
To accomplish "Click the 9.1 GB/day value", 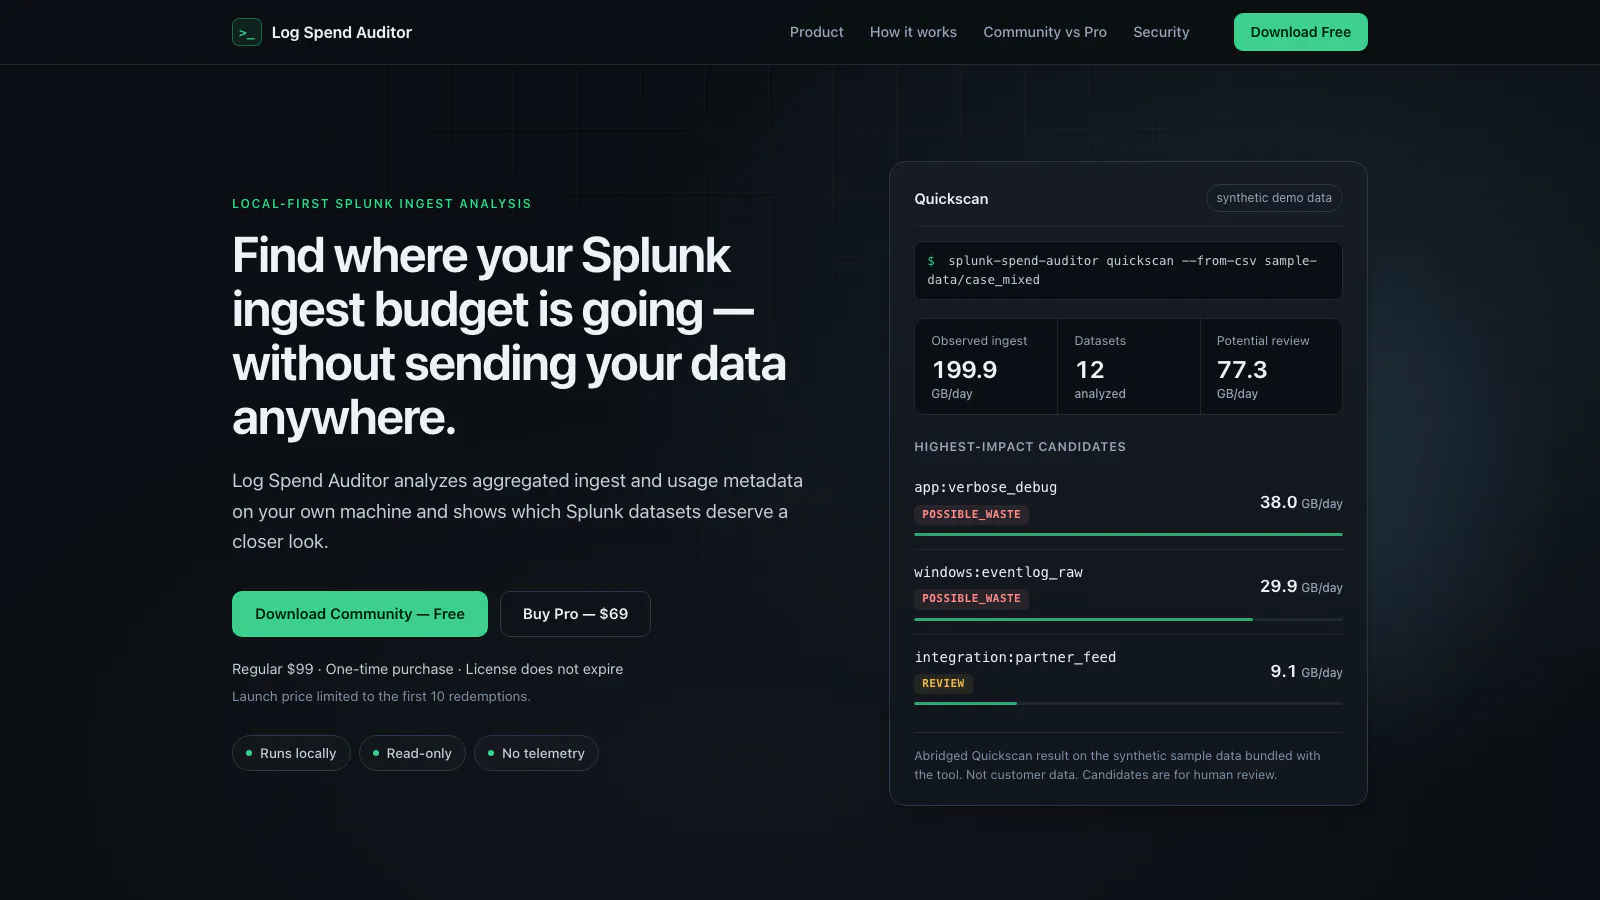I will coord(1306,672).
